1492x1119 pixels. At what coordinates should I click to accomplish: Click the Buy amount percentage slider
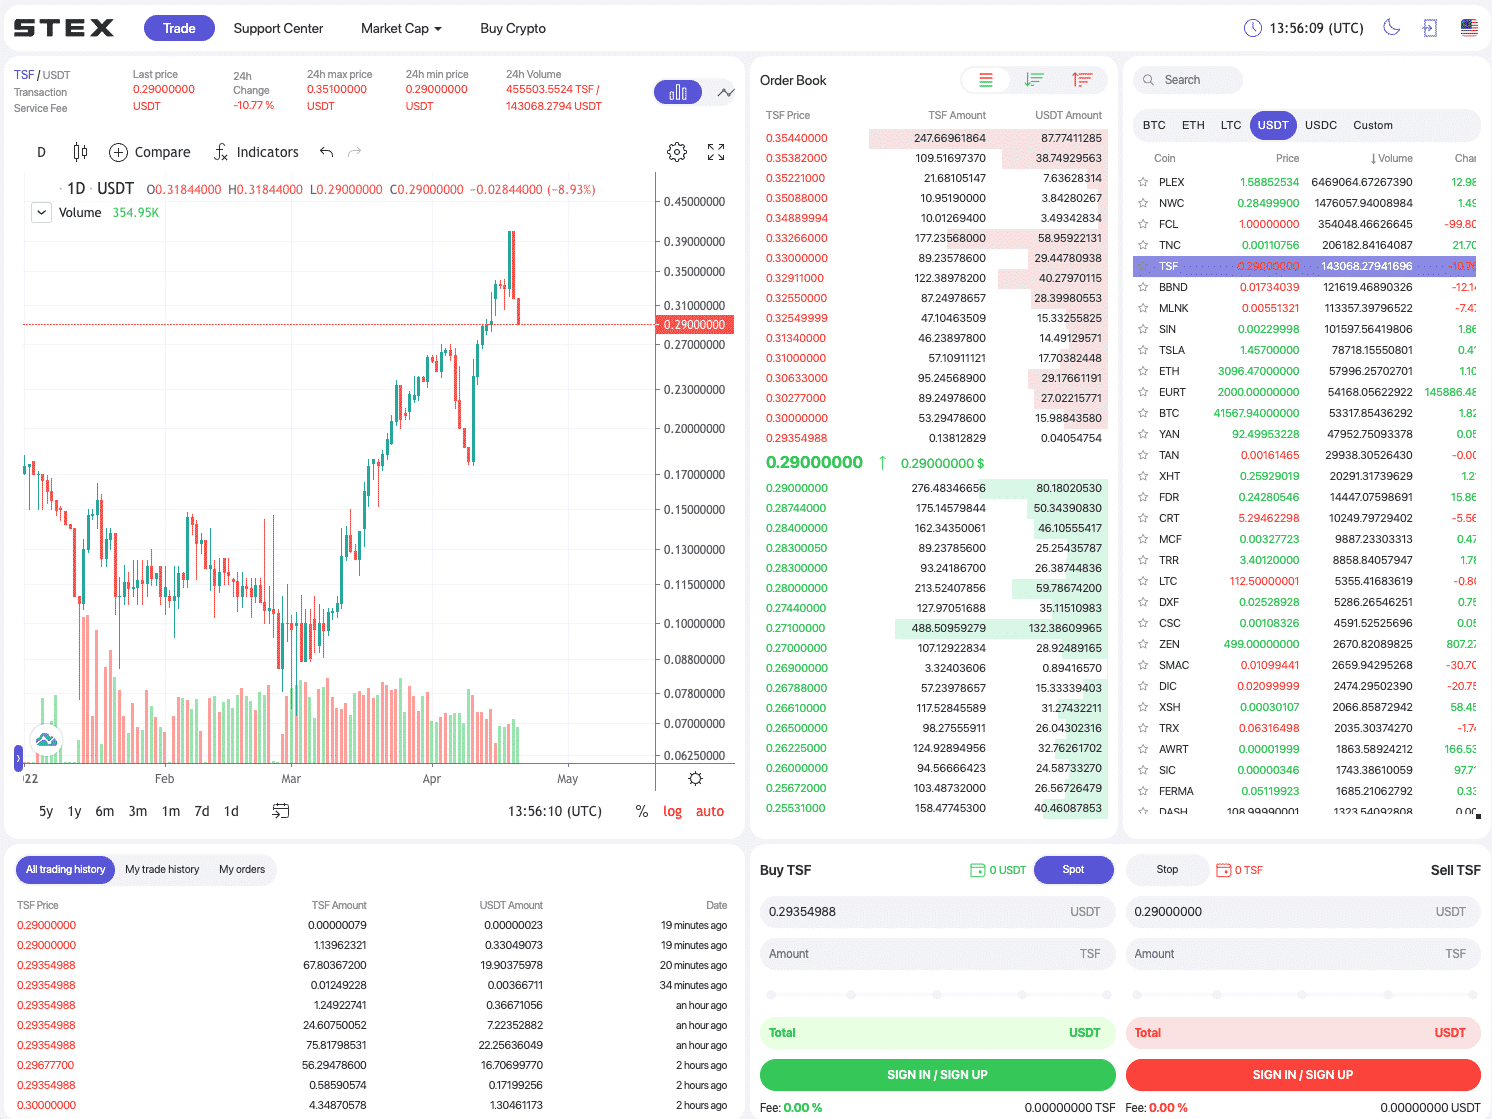point(937,994)
